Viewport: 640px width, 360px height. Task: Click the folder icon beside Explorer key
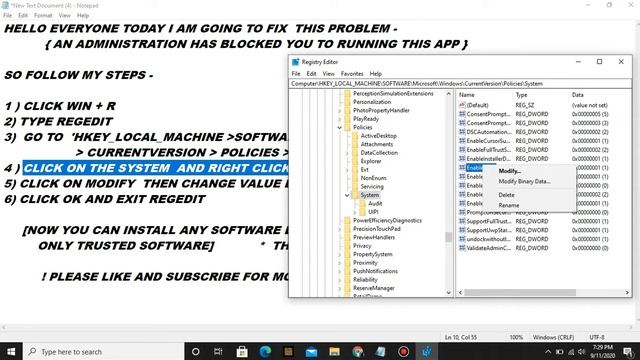(355, 161)
